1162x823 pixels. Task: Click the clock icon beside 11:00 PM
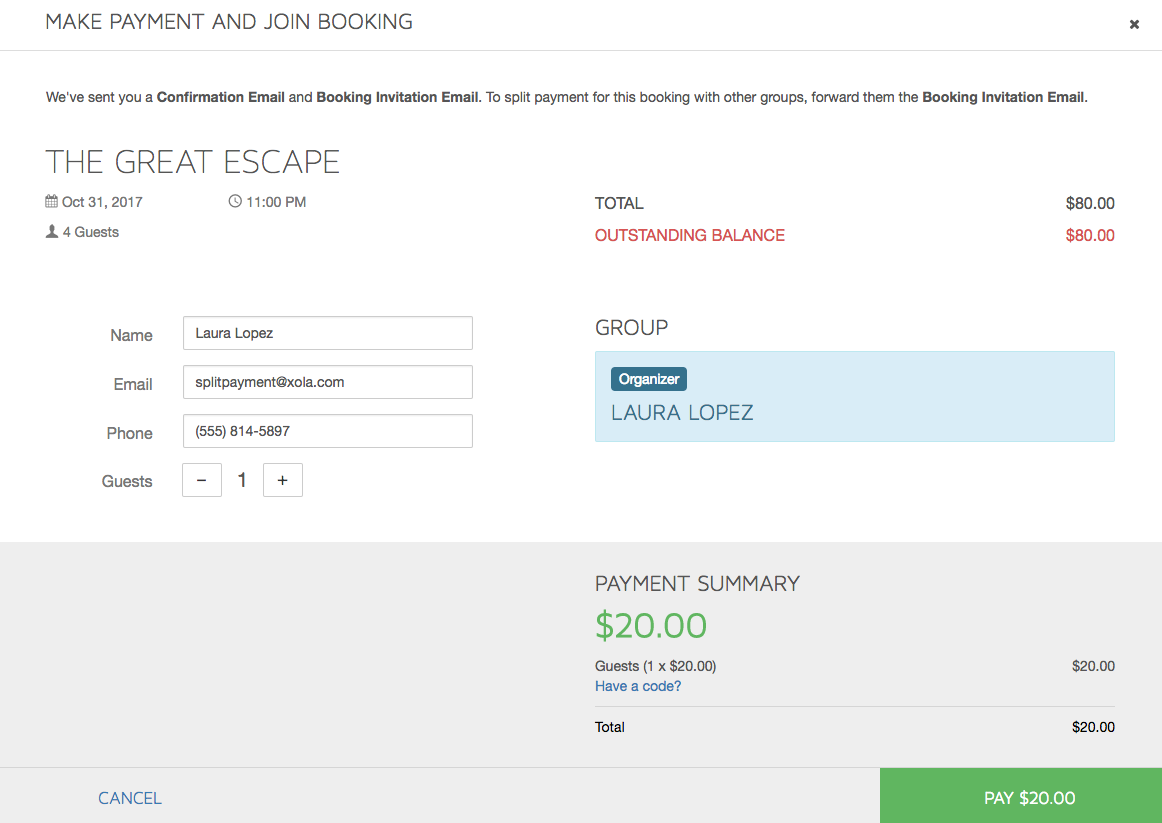(235, 201)
